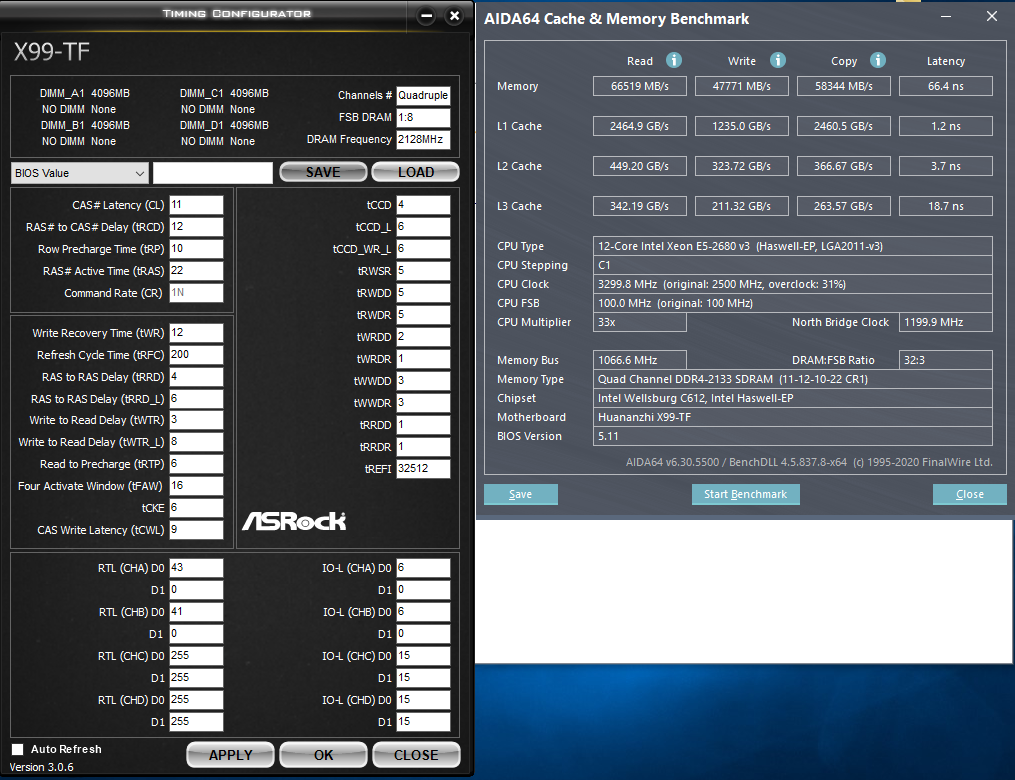Click the Save button in AIDA64
This screenshot has width=1015, height=780.
click(520, 494)
